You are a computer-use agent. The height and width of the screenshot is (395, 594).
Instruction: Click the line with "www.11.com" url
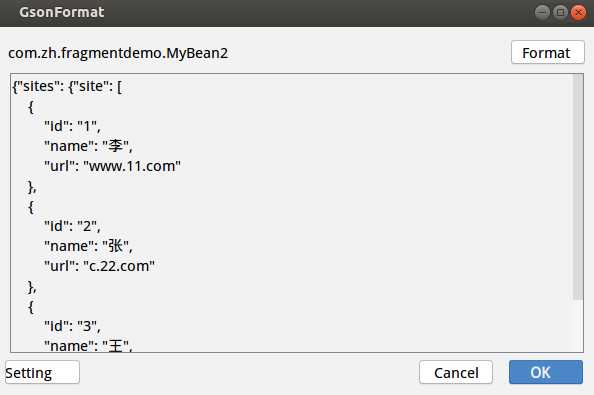(x=112, y=166)
